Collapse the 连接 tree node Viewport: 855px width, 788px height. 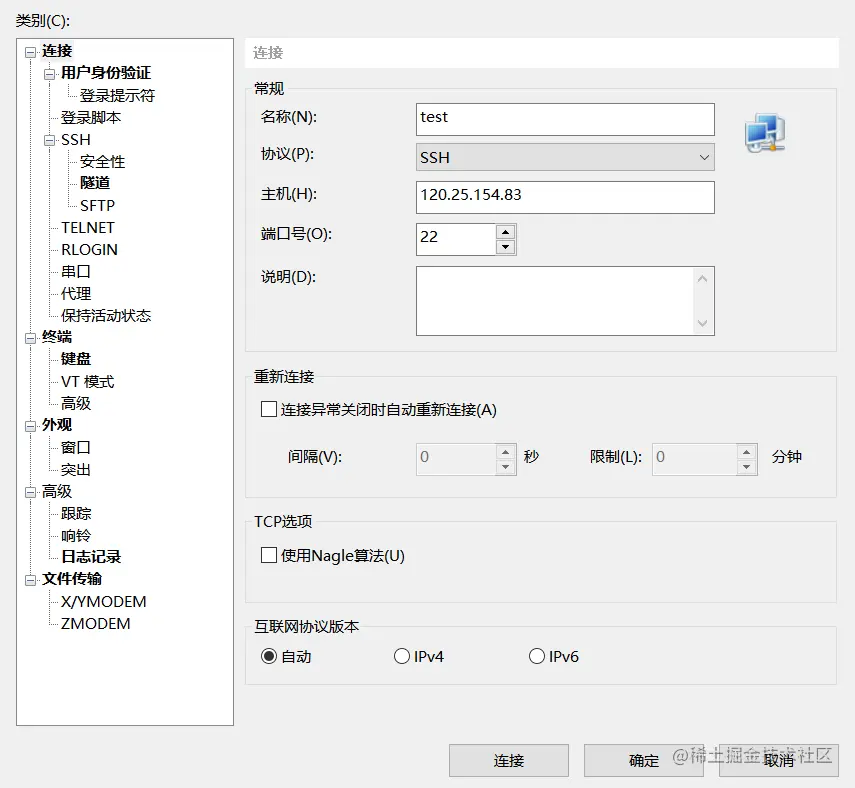(x=29, y=50)
